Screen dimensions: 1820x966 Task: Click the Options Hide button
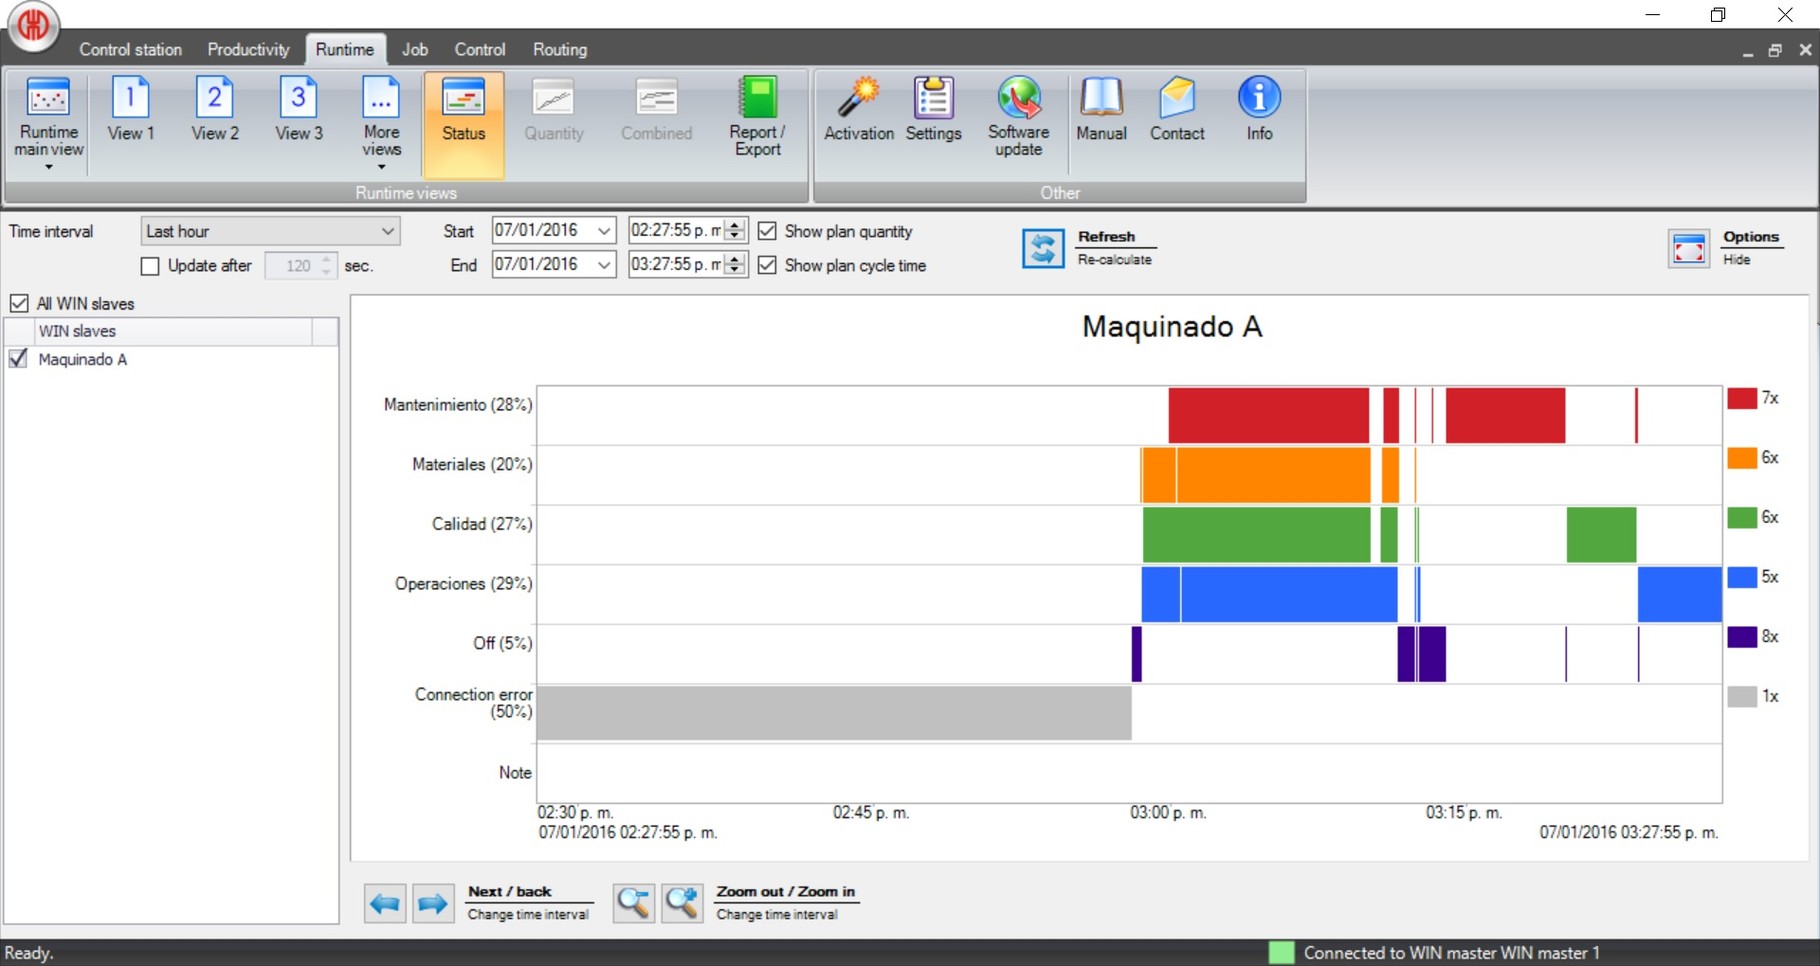[x=1689, y=248]
